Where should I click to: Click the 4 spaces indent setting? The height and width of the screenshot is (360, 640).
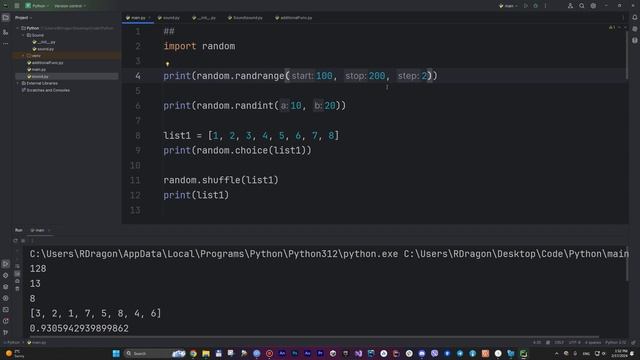tap(593, 342)
